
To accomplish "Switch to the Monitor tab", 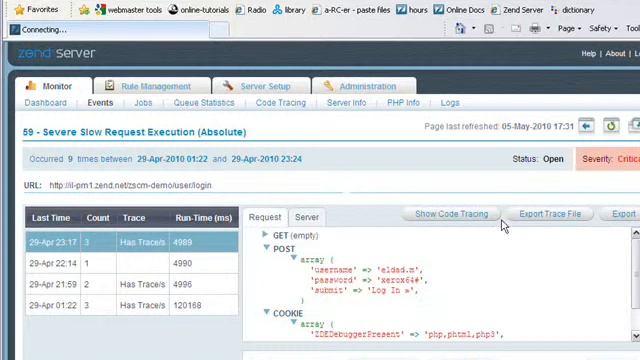I will pos(53,86).
